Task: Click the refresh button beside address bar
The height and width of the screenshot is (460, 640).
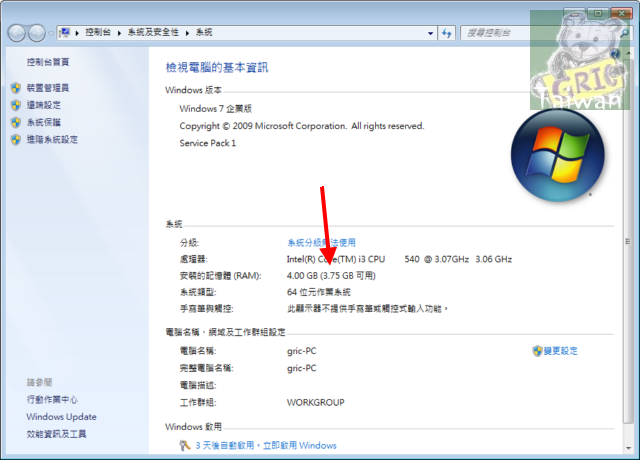Action: click(447, 33)
